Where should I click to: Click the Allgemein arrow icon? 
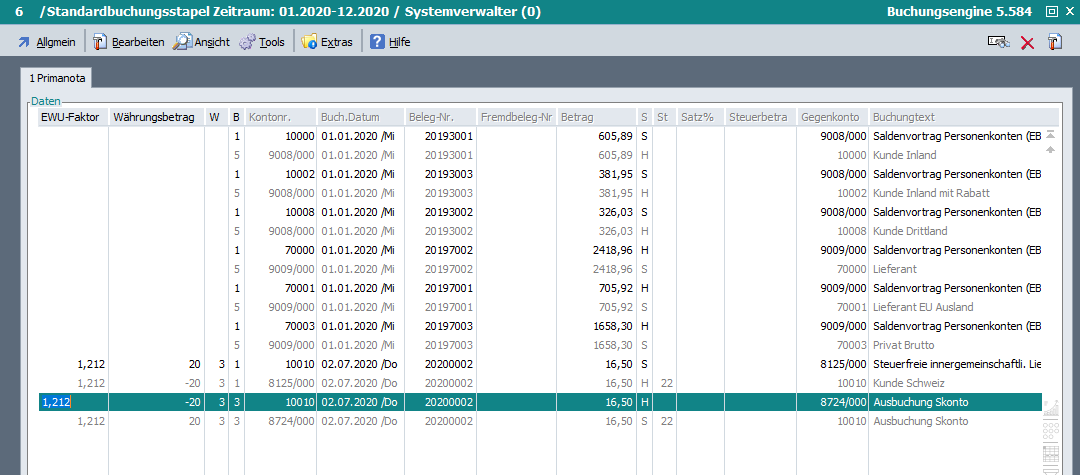pos(23,42)
